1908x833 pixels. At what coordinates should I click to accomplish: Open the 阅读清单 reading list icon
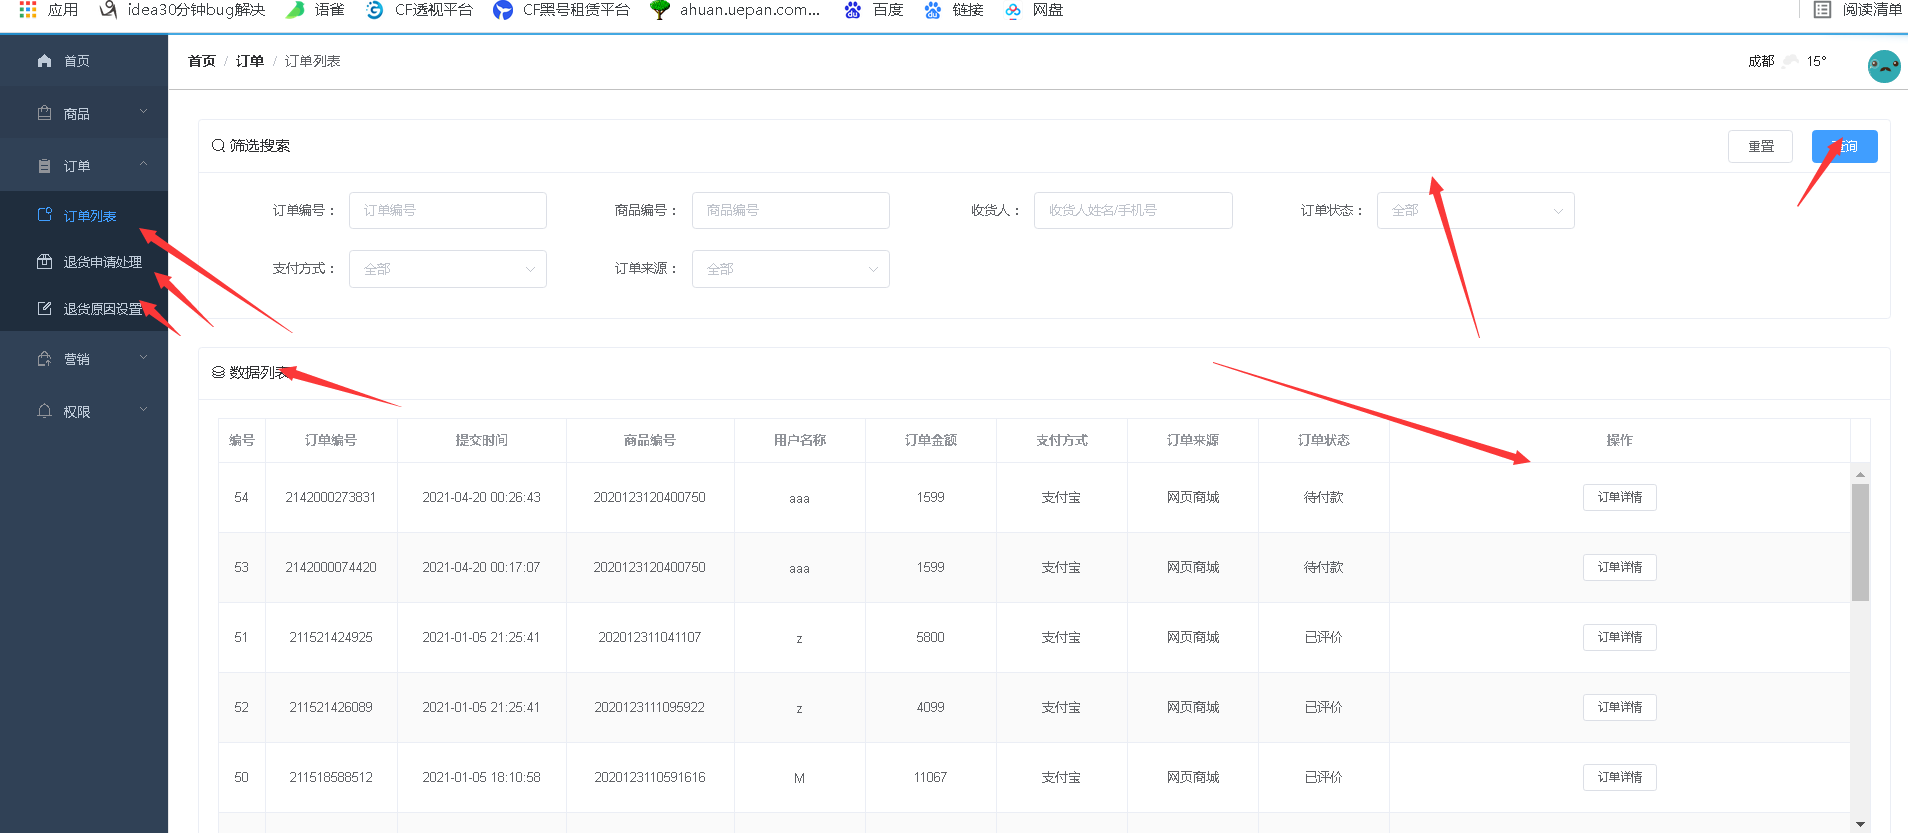1822,9
